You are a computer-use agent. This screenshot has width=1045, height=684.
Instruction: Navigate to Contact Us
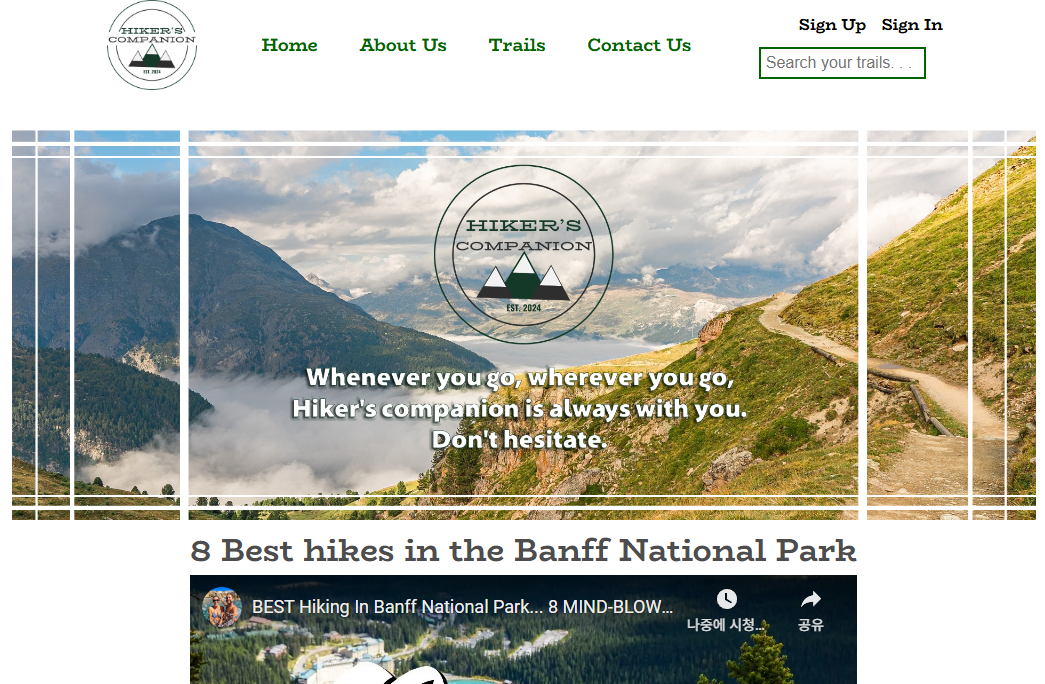[x=639, y=45]
